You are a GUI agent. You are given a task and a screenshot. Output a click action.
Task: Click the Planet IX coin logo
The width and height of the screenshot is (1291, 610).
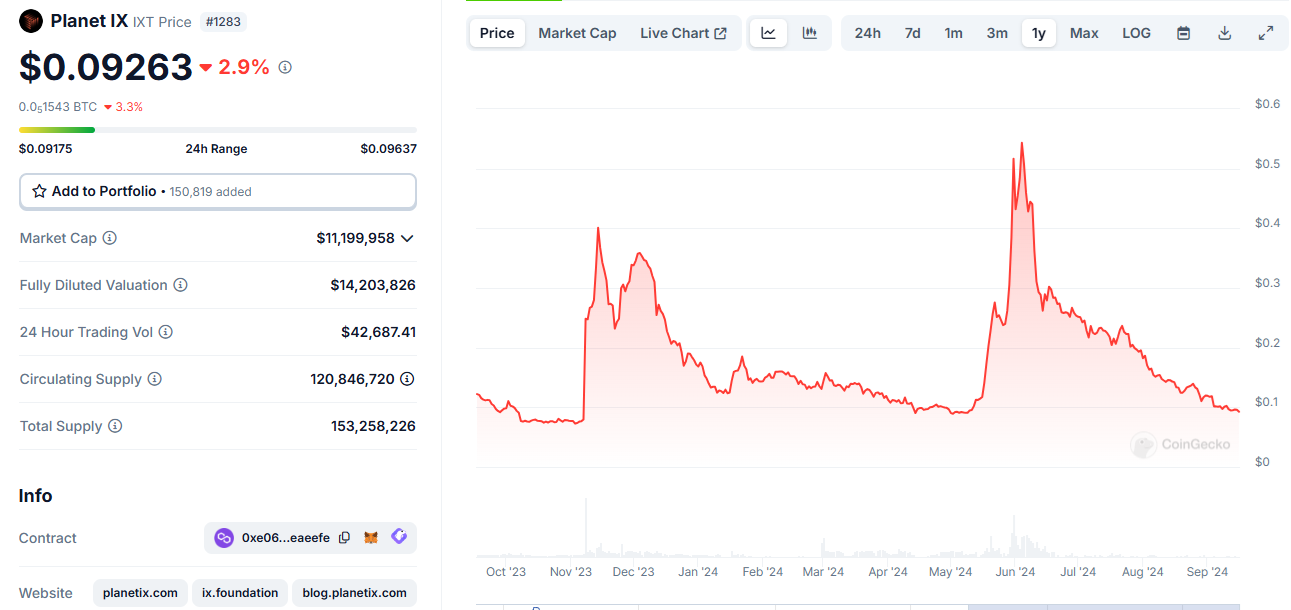[x=31, y=21]
